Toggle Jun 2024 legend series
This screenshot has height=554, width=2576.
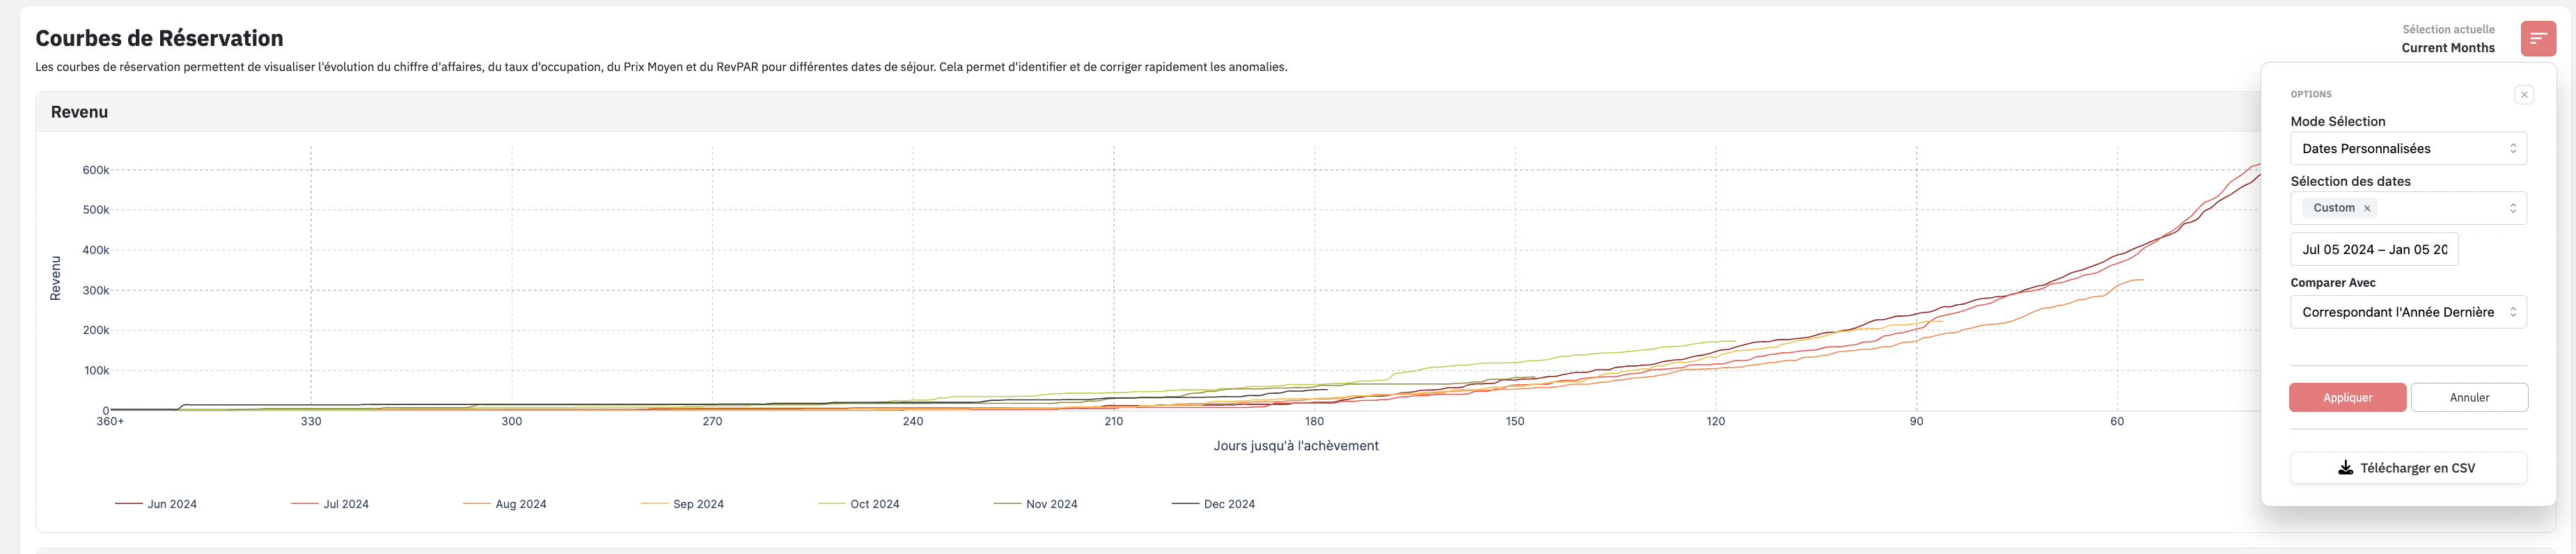[156, 504]
